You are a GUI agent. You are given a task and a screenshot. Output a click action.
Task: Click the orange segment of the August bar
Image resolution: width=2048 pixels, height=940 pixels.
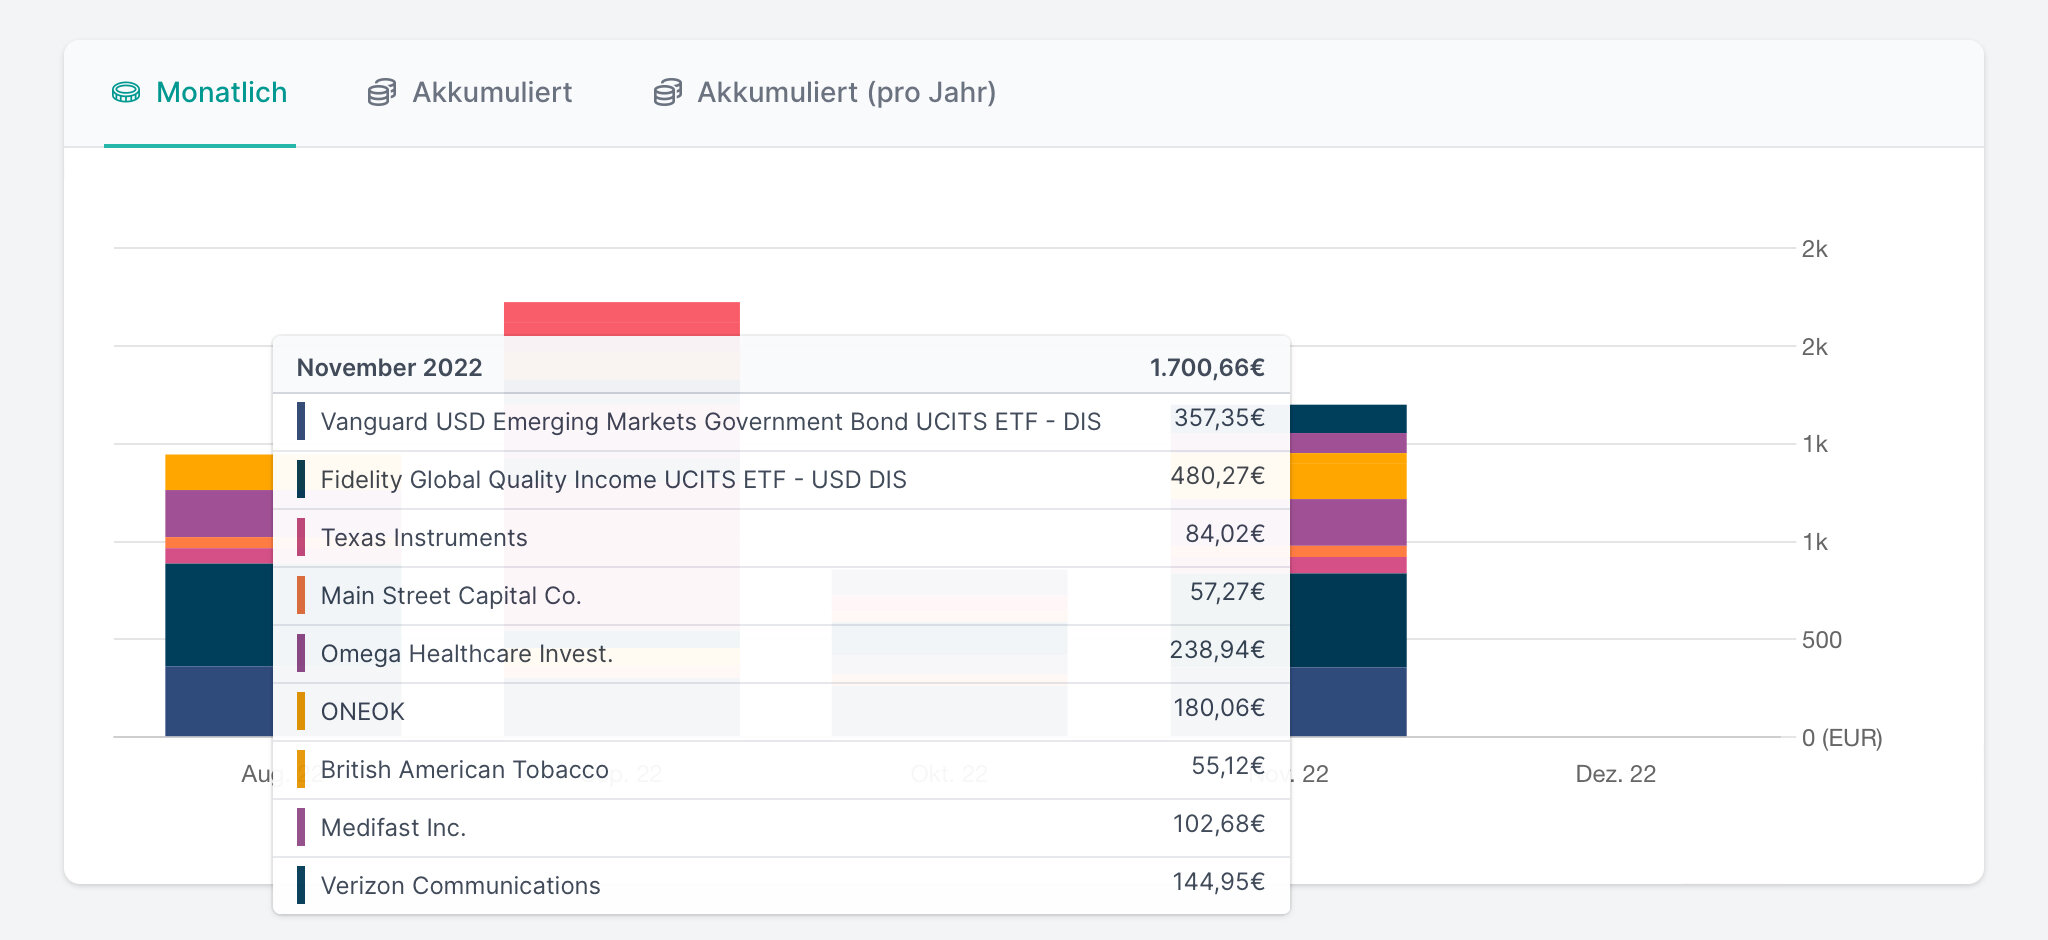tap(218, 472)
